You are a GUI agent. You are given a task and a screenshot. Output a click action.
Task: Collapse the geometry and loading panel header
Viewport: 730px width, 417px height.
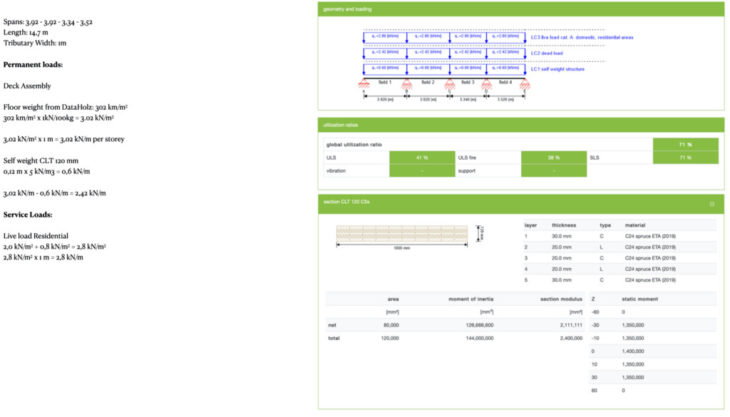[520, 8]
